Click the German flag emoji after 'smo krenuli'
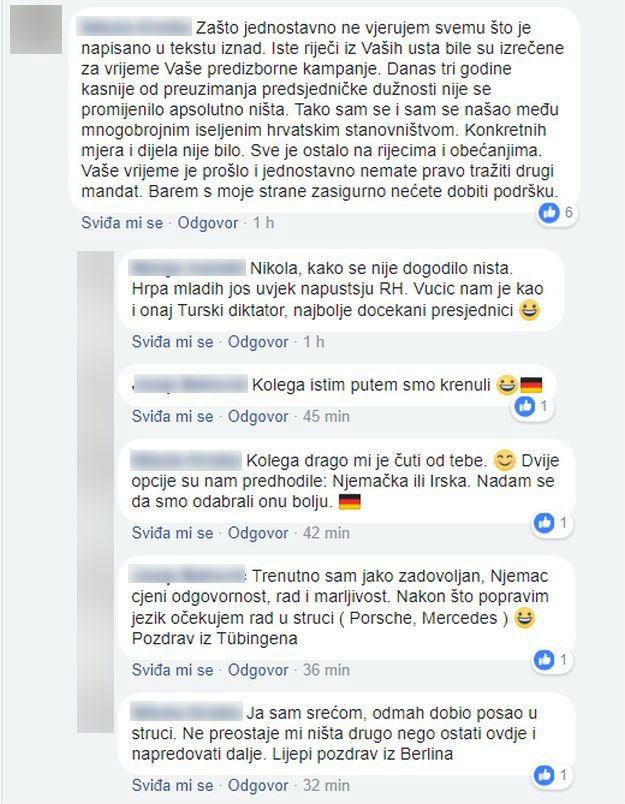This screenshot has width=625, height=804. click(x=531, y=385)
